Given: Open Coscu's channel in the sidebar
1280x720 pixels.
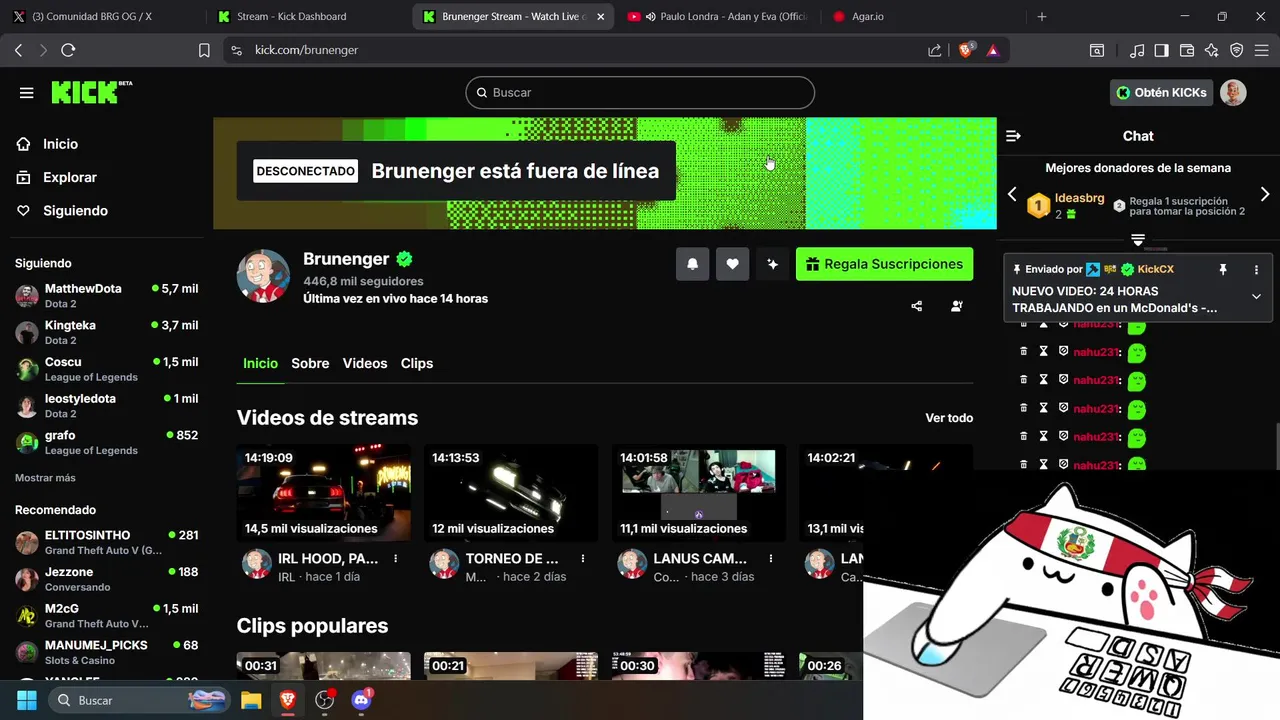Looking at the screenshot, I should 106,369.
